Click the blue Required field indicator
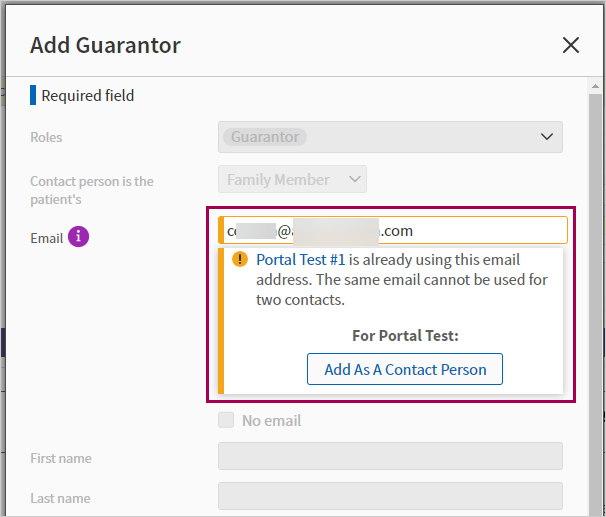The width and height of the screenshot is (606, 517). pyautogui.click(x=33, y=96)
